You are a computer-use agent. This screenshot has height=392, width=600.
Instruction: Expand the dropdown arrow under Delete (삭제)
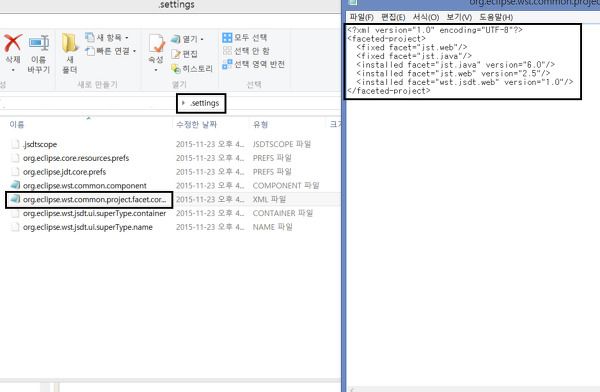click(x=13, y=70)
